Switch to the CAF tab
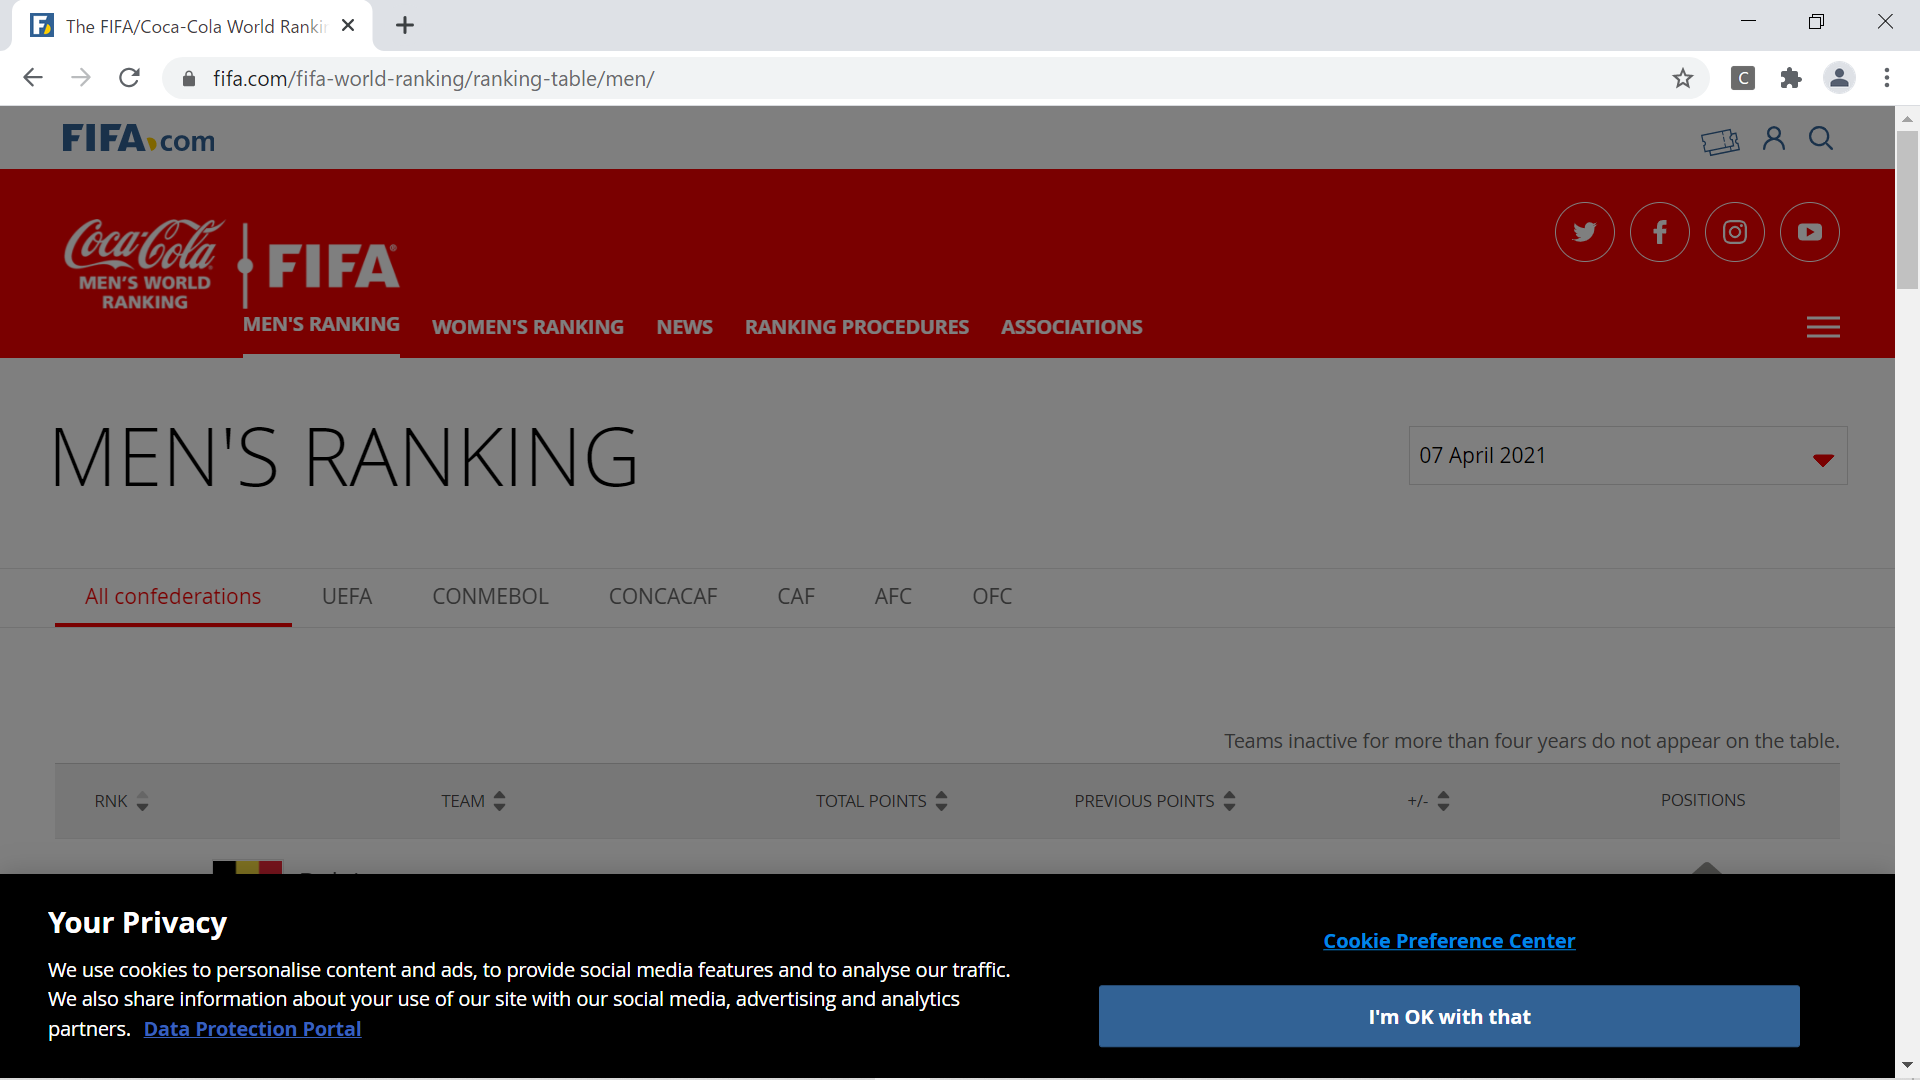 pos(796,597)
